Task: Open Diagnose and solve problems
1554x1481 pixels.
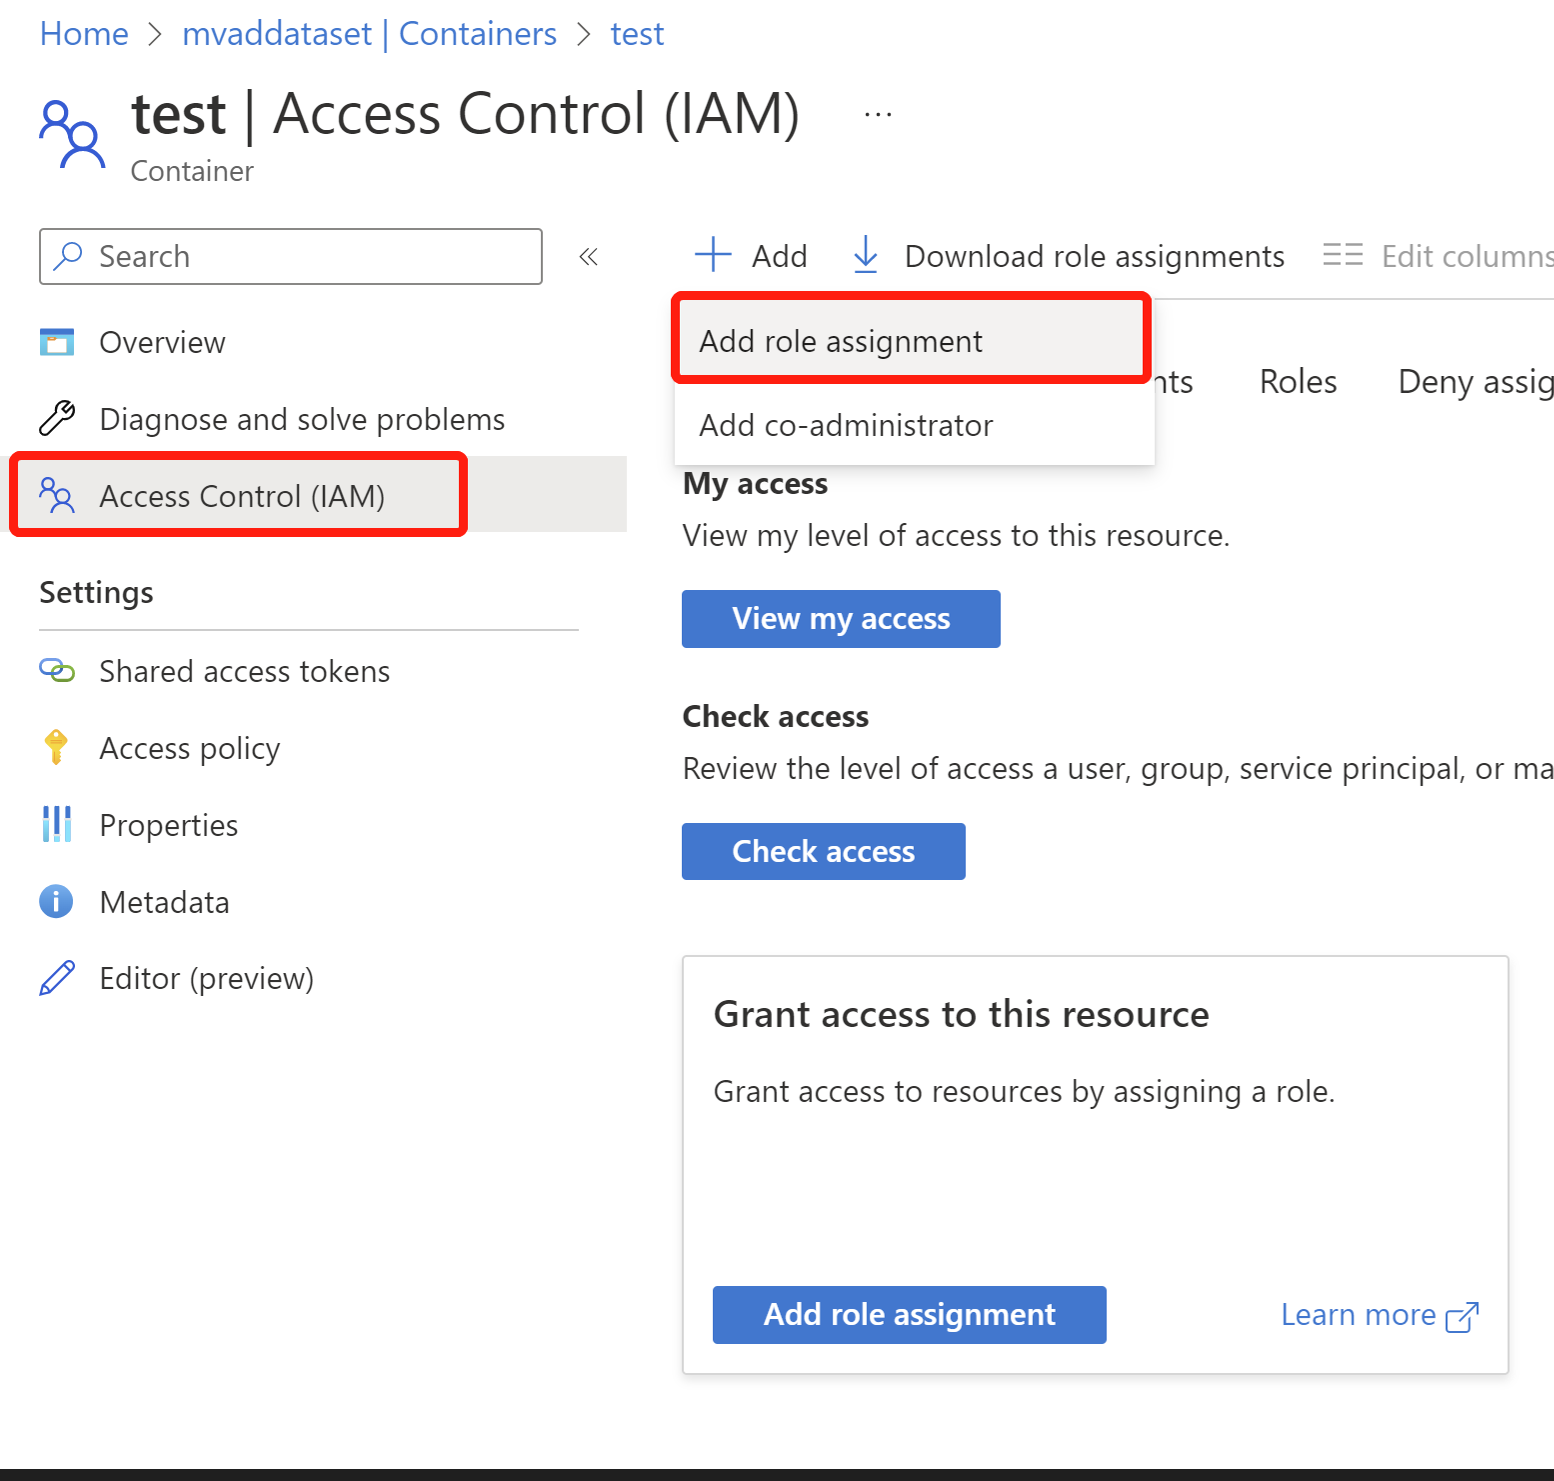Action: pyautogui.click(x=302, y=419)
